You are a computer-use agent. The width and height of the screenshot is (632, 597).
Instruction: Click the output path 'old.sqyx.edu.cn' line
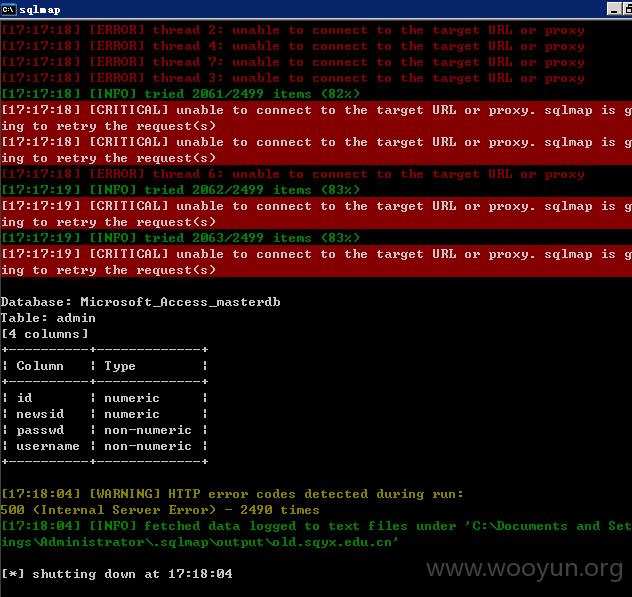[199, 542]
